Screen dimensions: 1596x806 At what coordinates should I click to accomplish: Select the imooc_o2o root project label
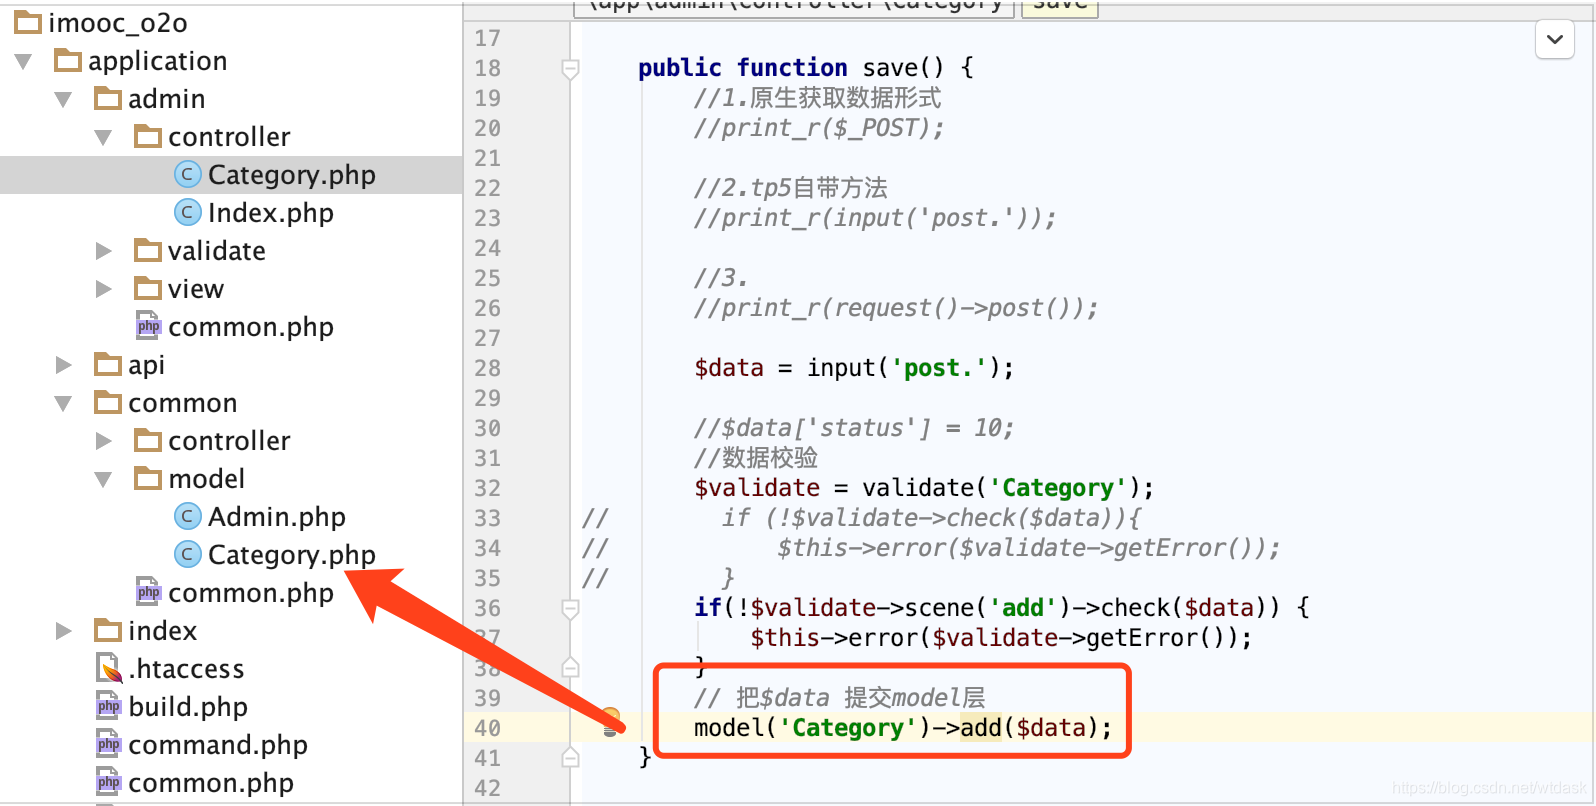point(117,22)
